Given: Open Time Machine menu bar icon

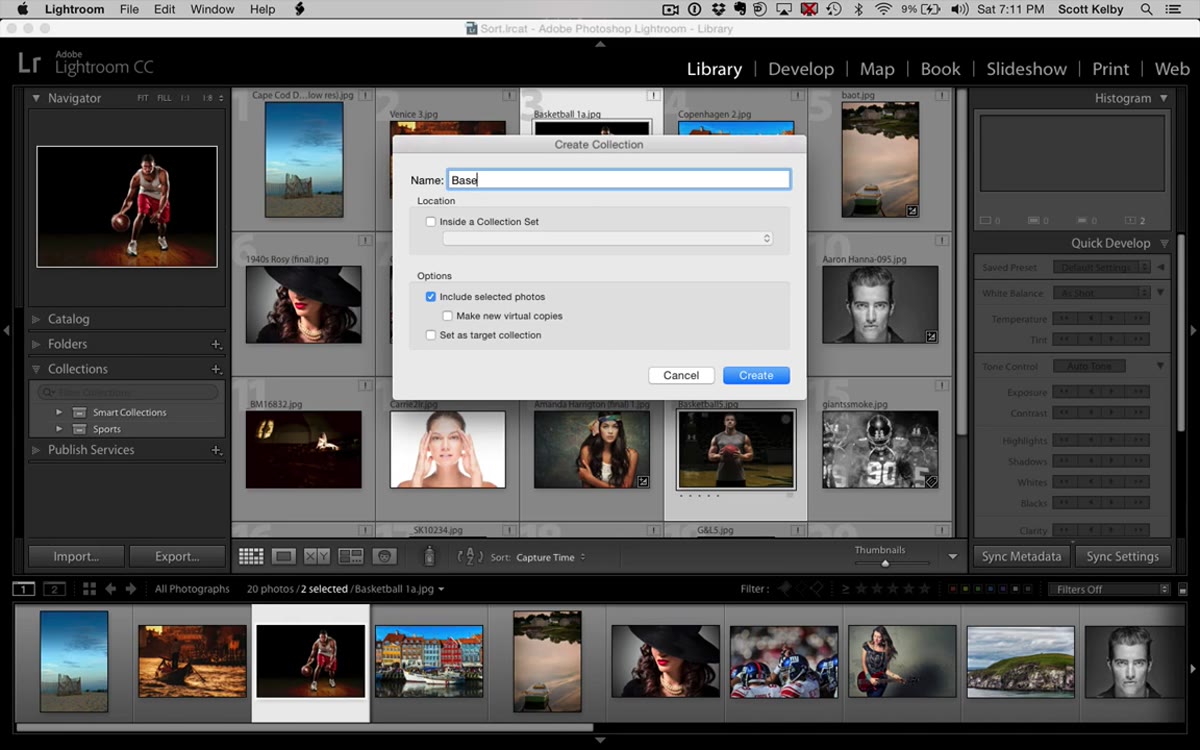Looking at the screenshot, I should click(x=834, y=9).
